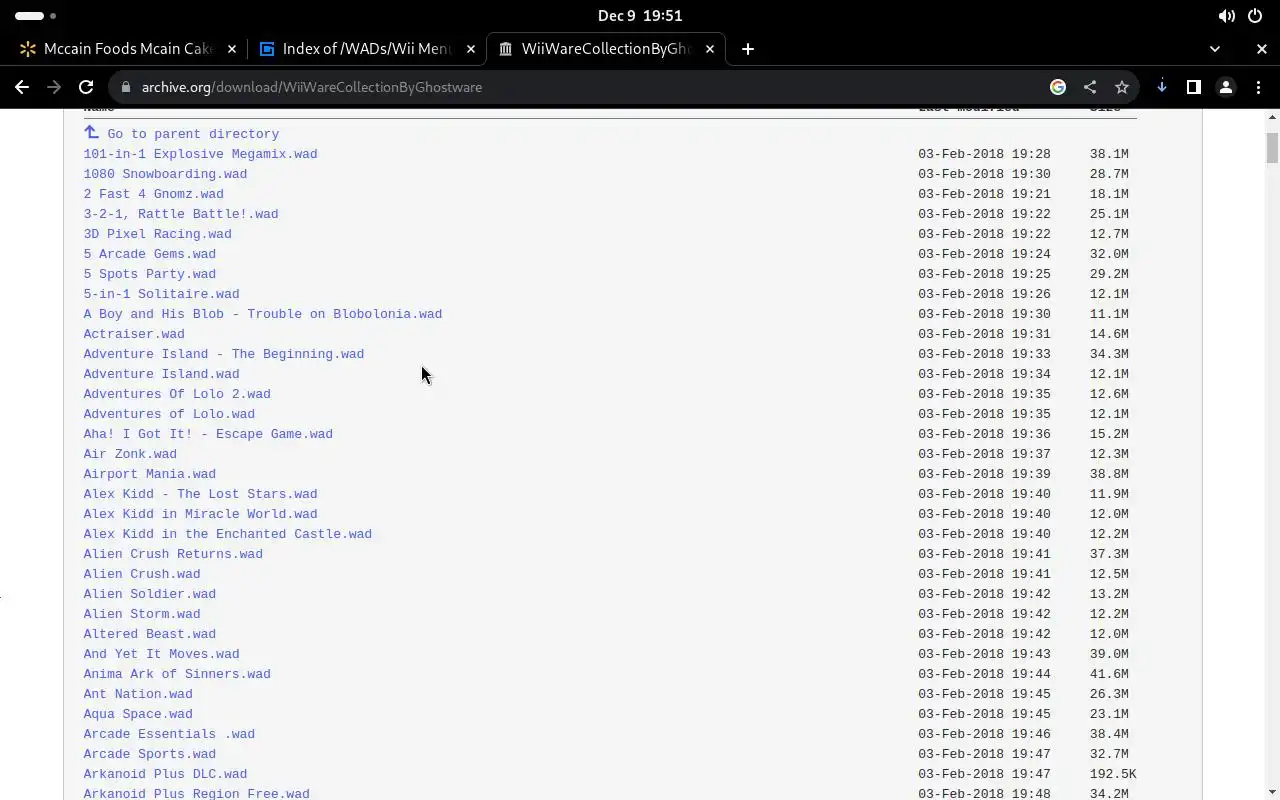The height and width of the screenshot is (800, 1280).
Task: Click Alex Kidd - The Lost Stars.wad
Action: (200, 494)
